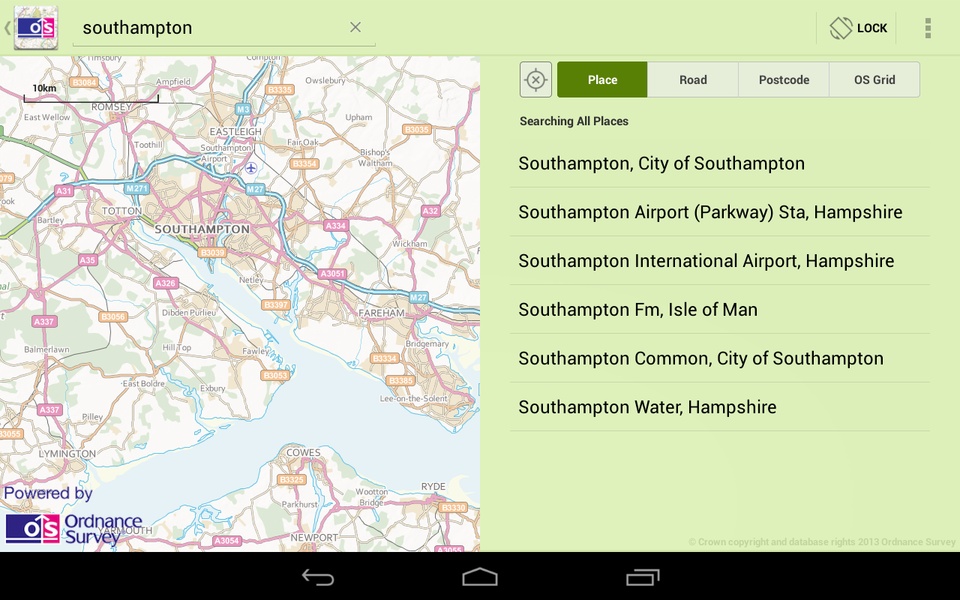The image size is (960, 600).
Task: Tap the A3051 road badge on the map
Action: pyautogui.click(x=332, y=274)
